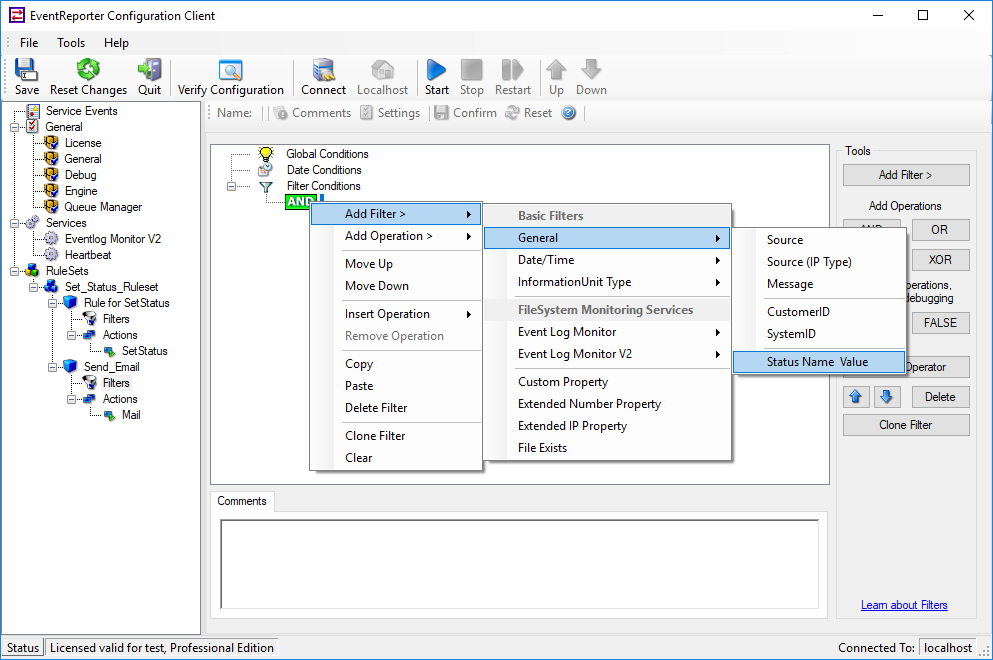This screenshot has width=993, height=660.
Task: Click the SetStatus action icon
Action: (110, 351)
